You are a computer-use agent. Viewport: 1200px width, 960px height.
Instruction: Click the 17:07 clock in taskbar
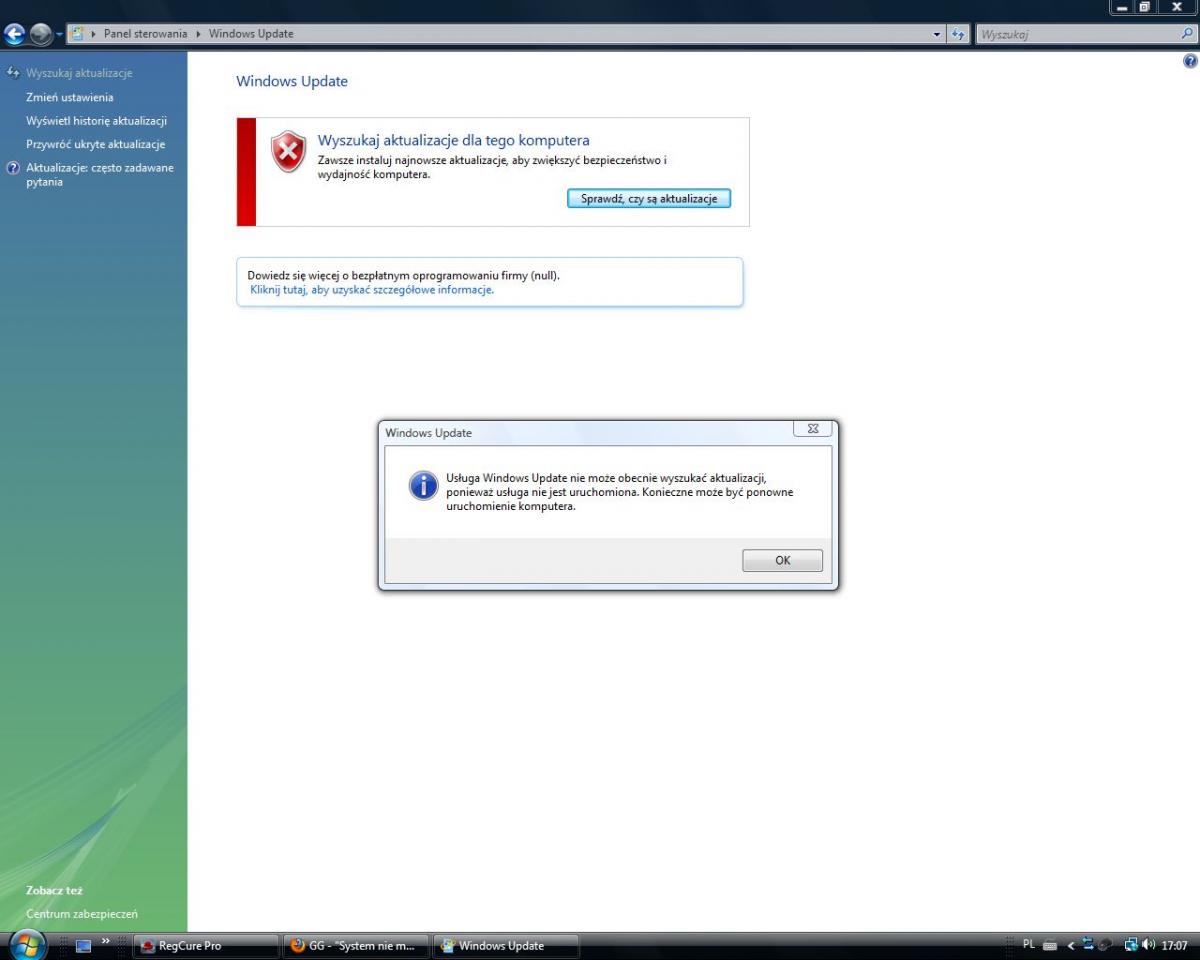(1174, 945)
